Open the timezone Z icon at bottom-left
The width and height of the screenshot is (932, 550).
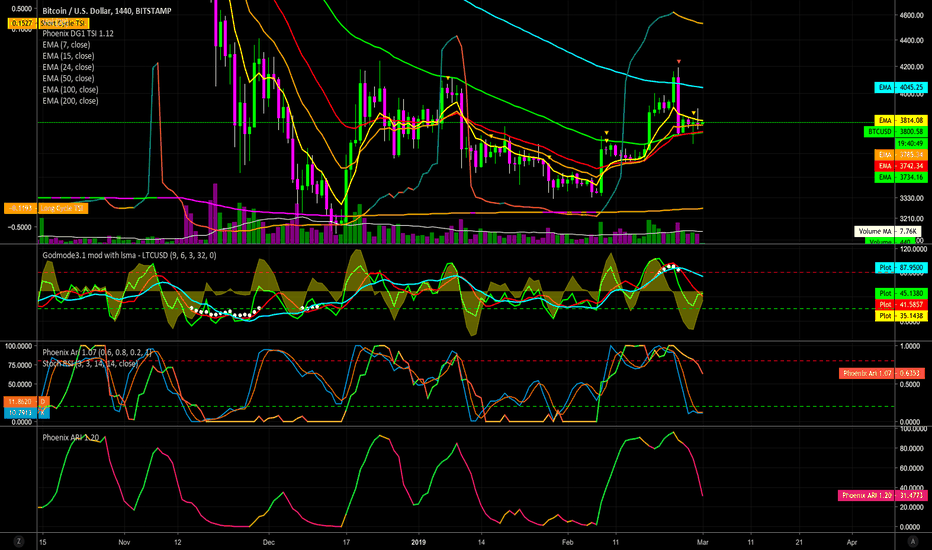tap(18, 541)
